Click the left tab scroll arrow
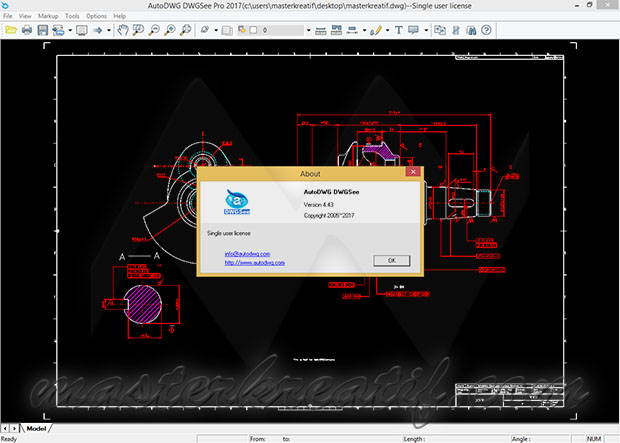This screenshot has height=443, width=620. [x=5, y=428]
